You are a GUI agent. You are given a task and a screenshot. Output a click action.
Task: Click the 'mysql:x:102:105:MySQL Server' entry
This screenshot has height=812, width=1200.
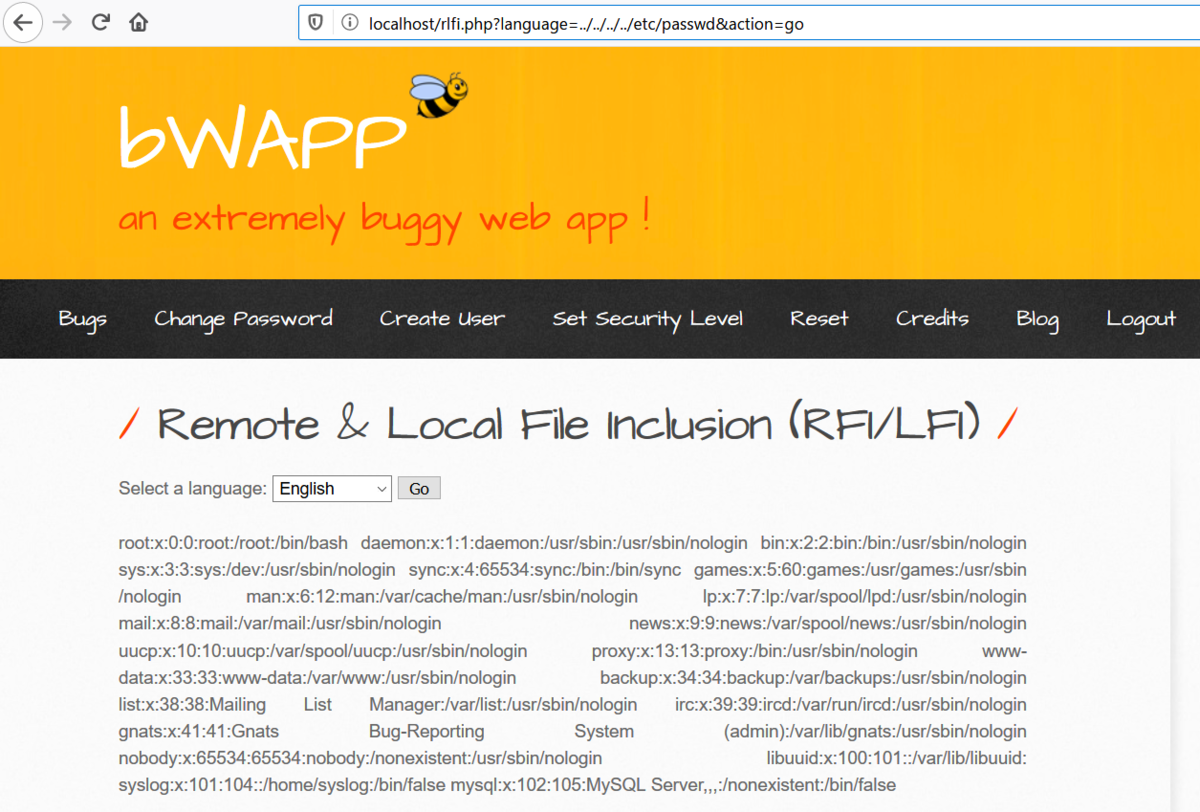[673, 786]
